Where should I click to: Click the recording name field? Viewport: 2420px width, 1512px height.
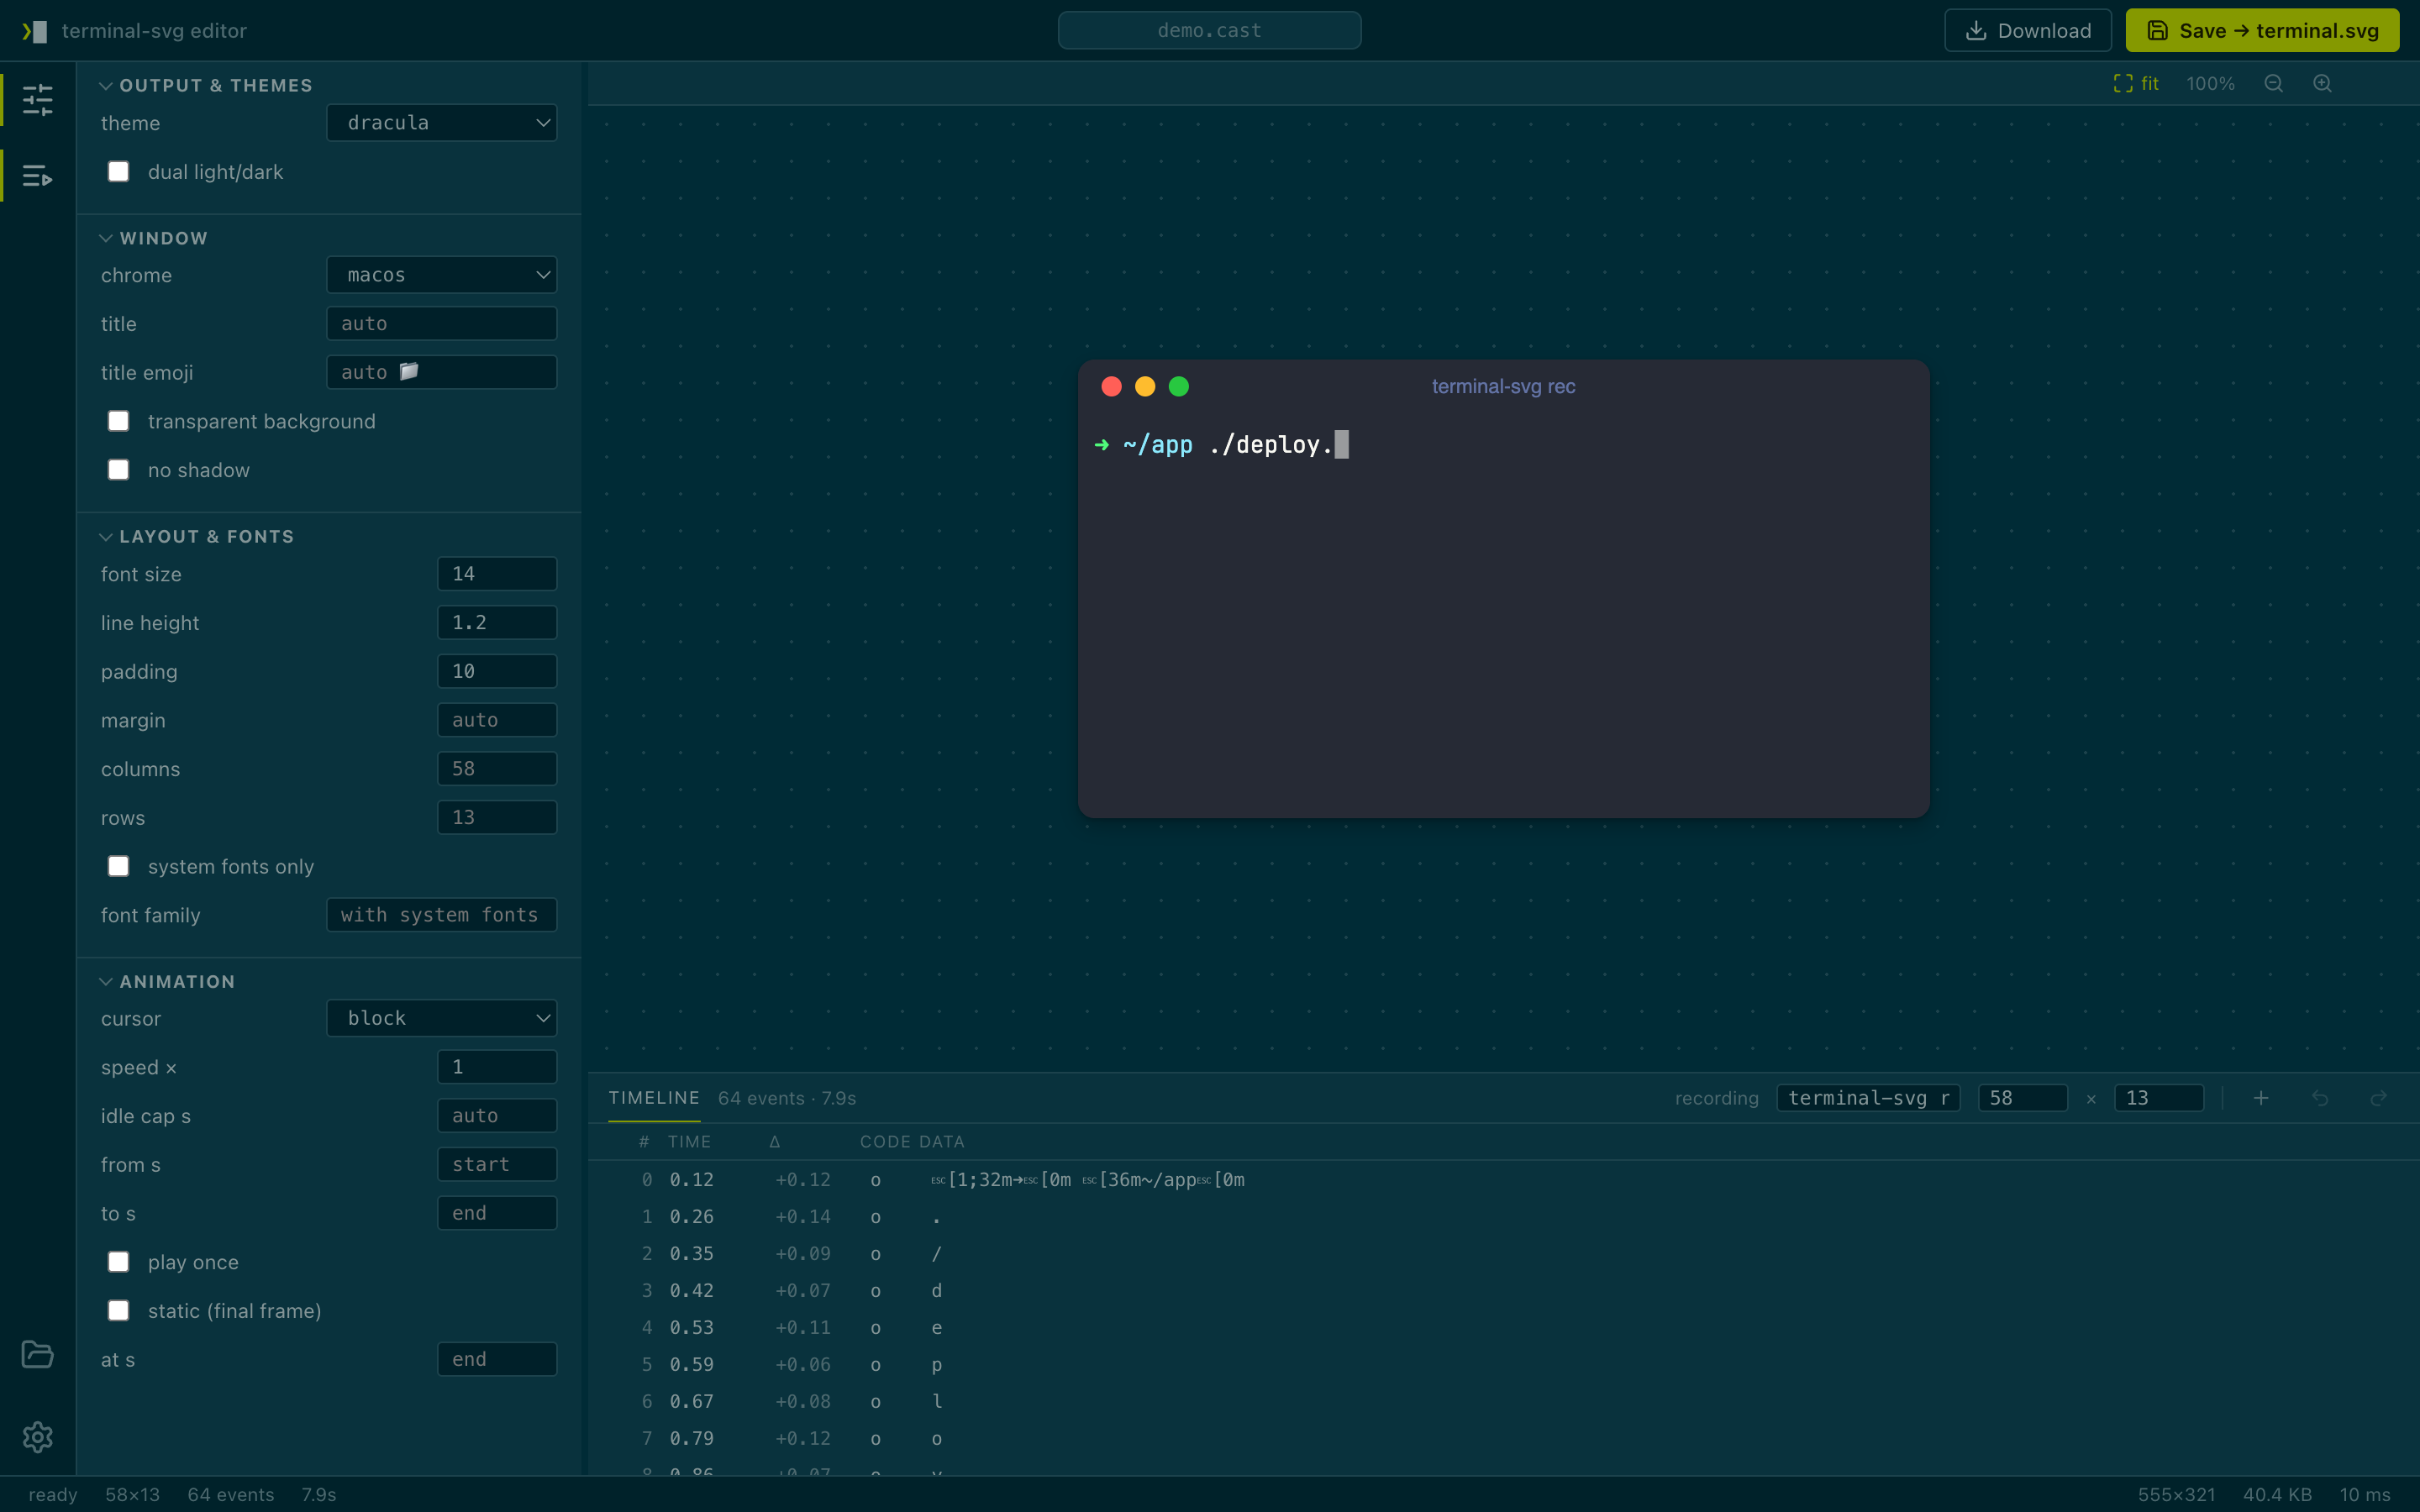click(x=1868, y=1098)
